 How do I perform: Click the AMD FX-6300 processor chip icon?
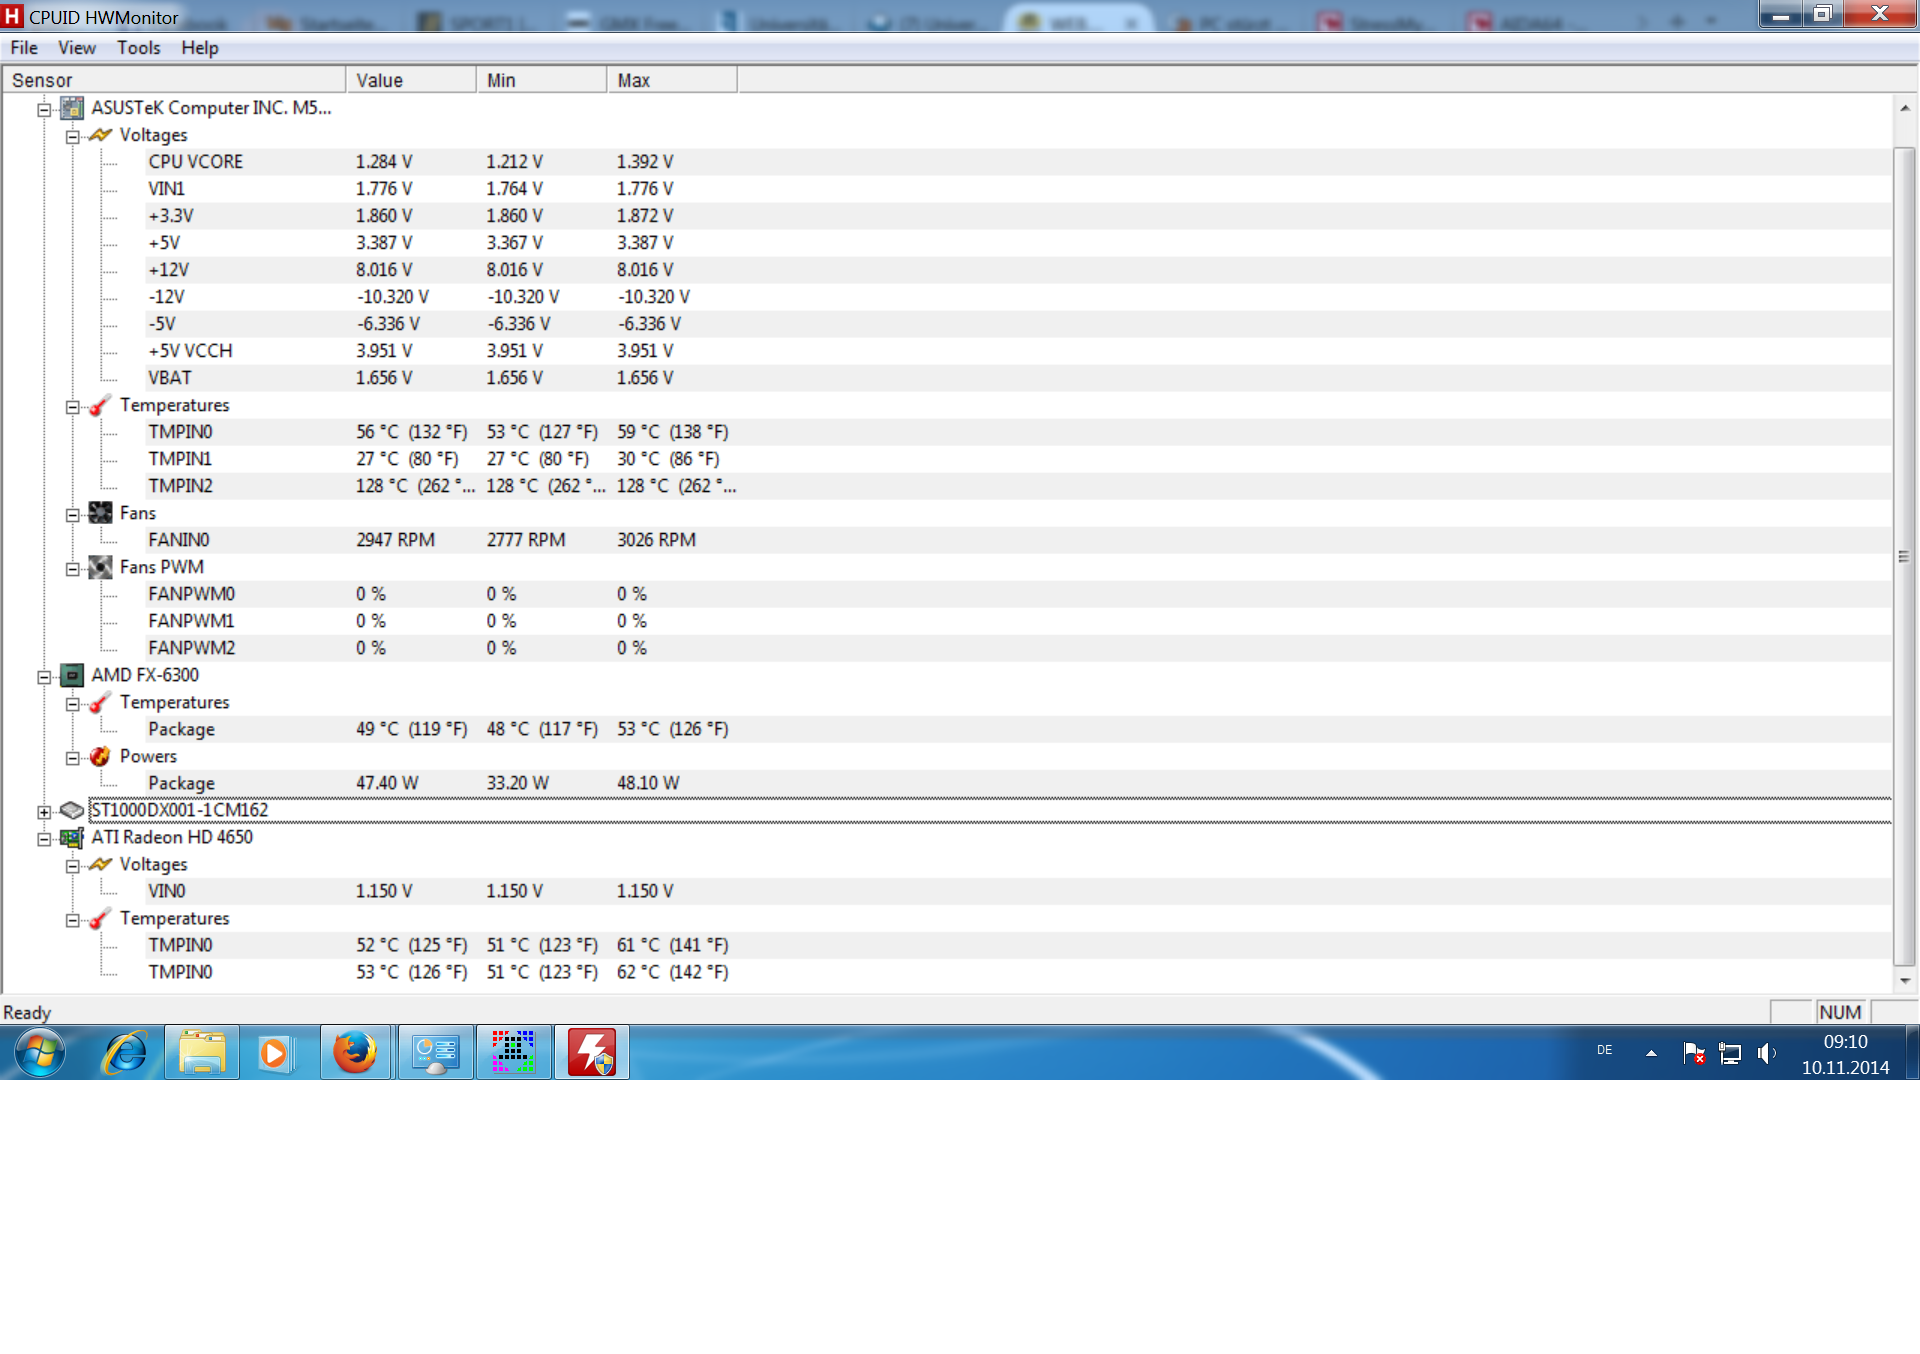tap(72, 675)
